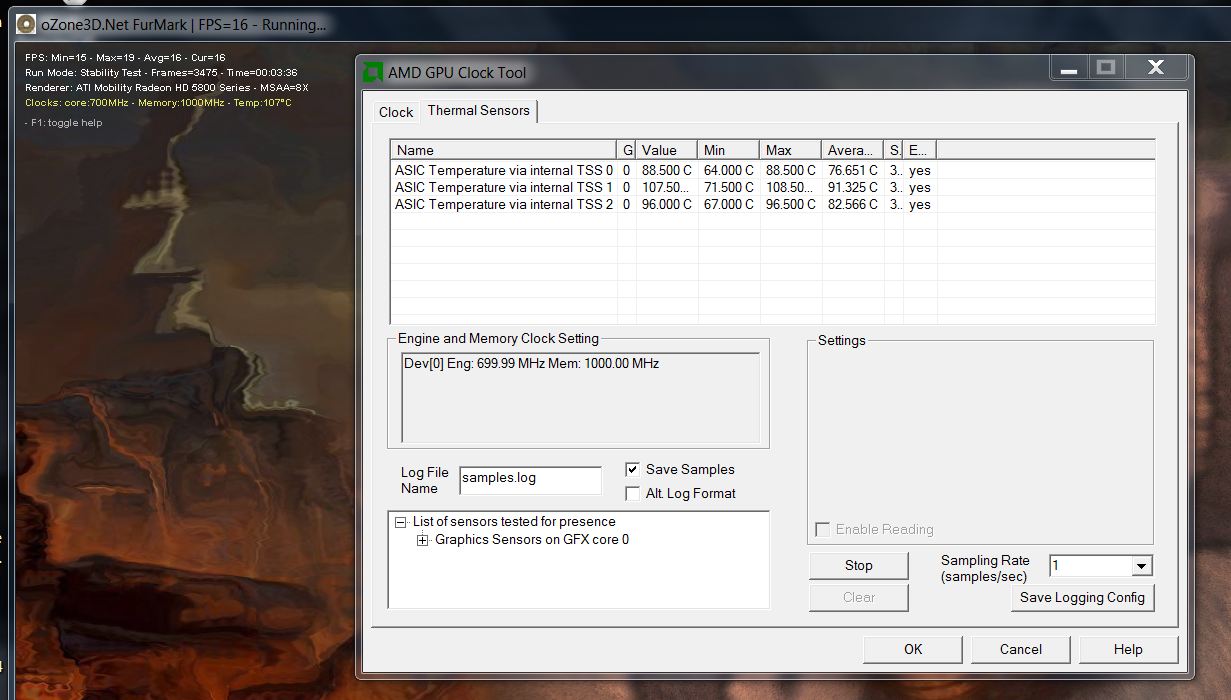
Task: Click the 71.500 C min cell of TSS 1
Action: click(x=729, y=187)
